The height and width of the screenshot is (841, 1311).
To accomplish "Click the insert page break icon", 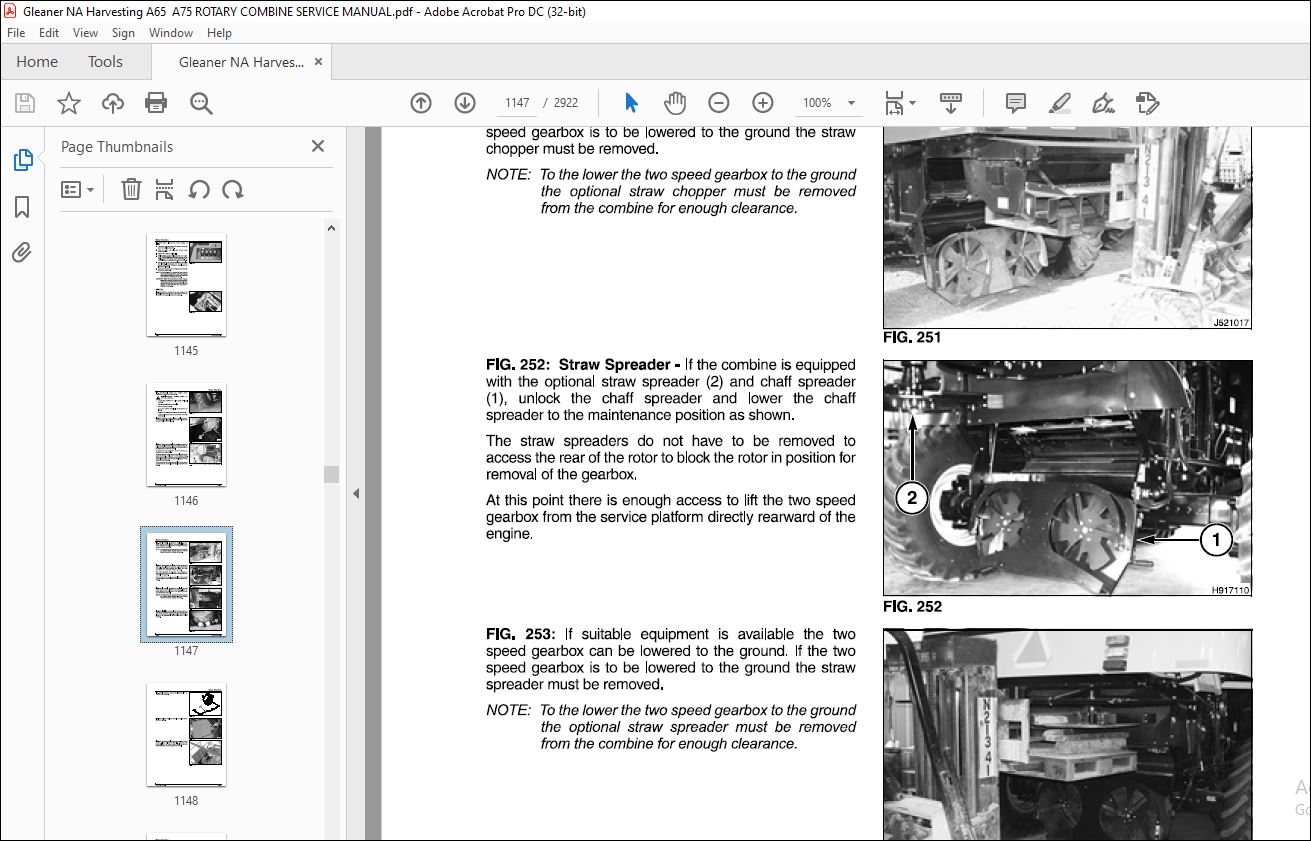I will 165,189.
